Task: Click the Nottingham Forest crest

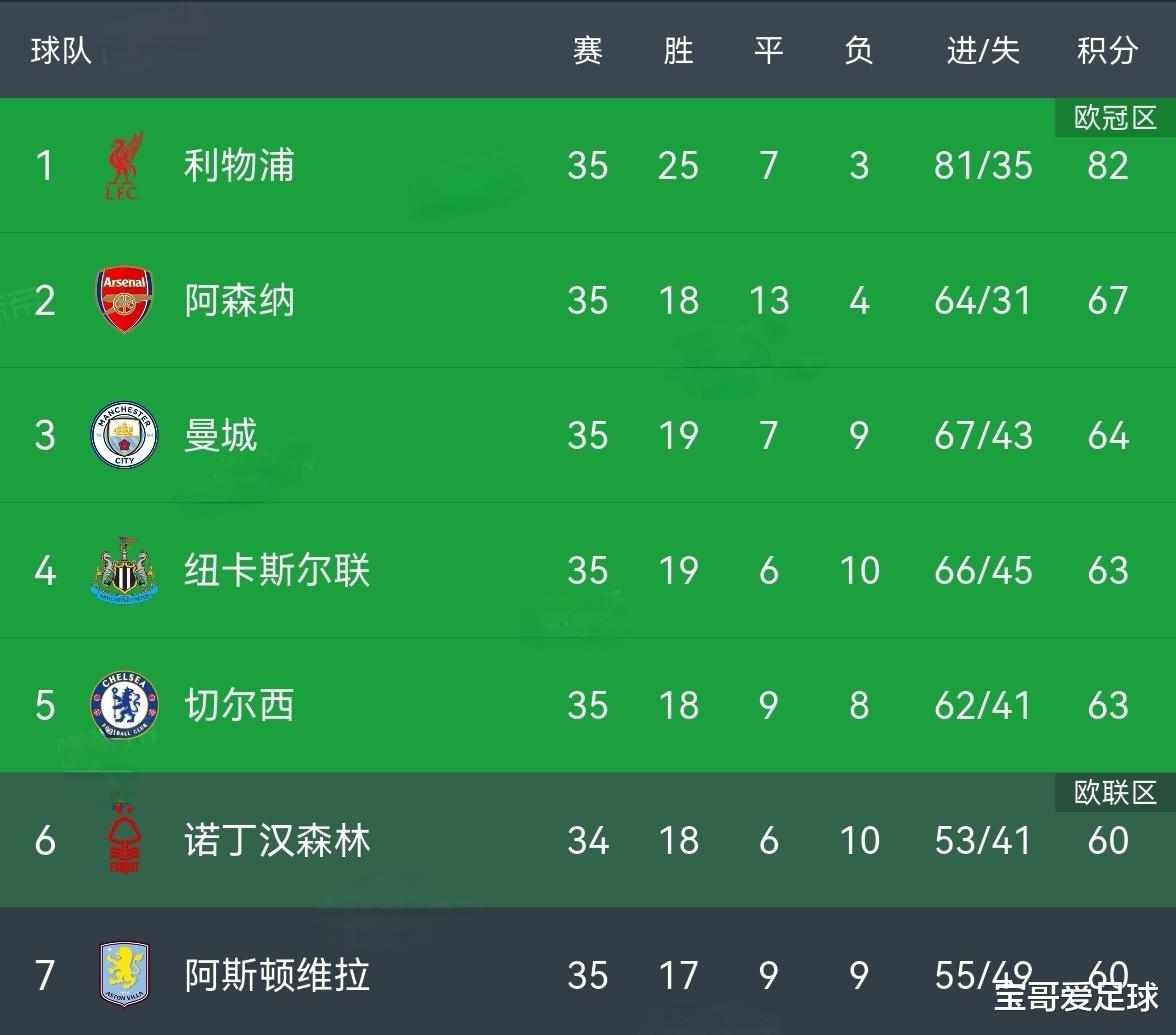Action: coord(124,838)
